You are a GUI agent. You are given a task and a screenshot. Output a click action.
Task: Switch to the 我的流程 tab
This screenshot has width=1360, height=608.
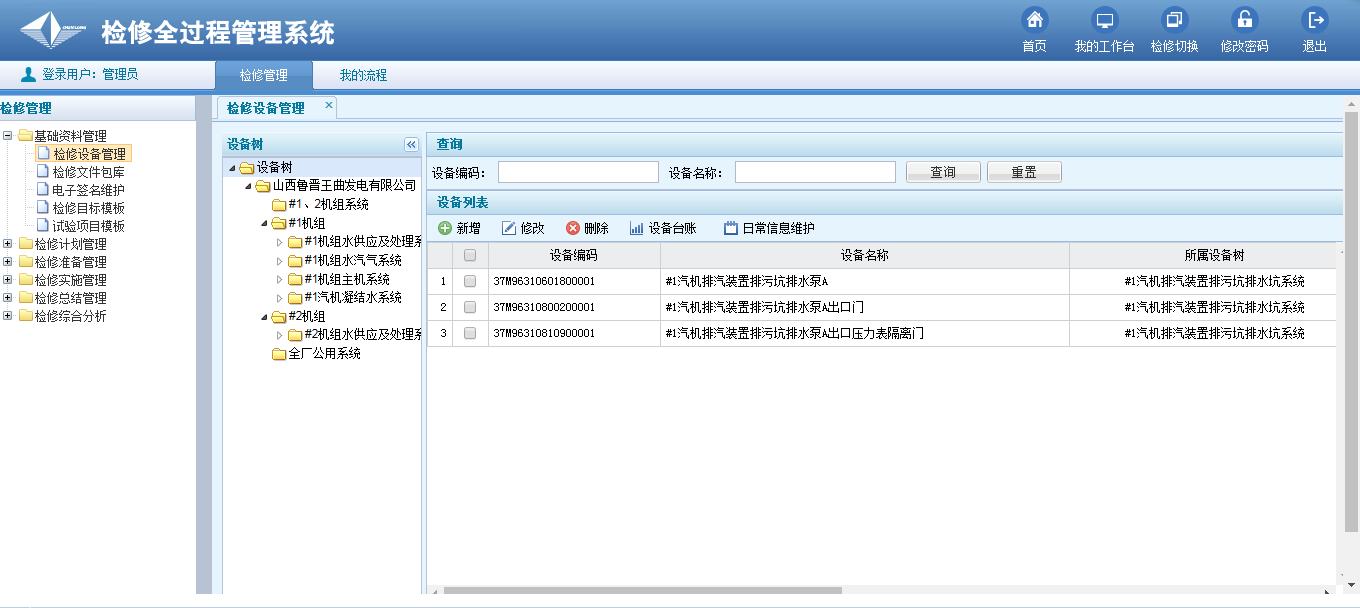(362, 75)
